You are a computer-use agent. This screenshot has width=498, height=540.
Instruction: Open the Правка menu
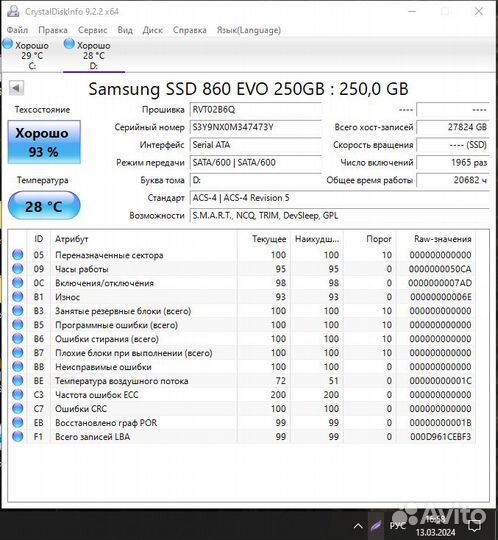tap(53, 30)
